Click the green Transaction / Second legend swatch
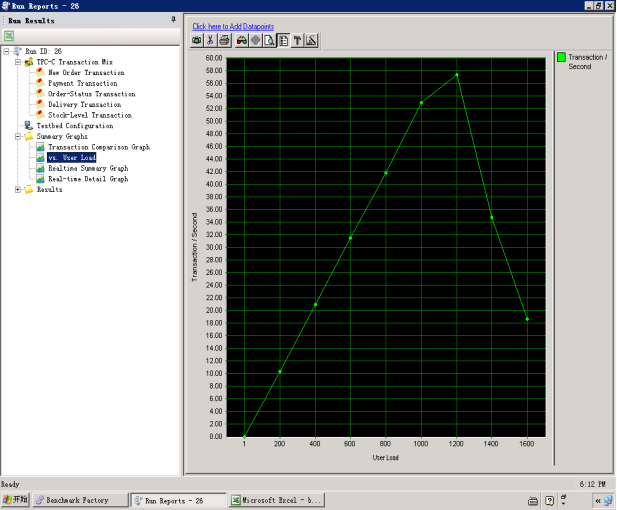Image resolution: width=617 pixels, height=510 pixels. point(561,57)
